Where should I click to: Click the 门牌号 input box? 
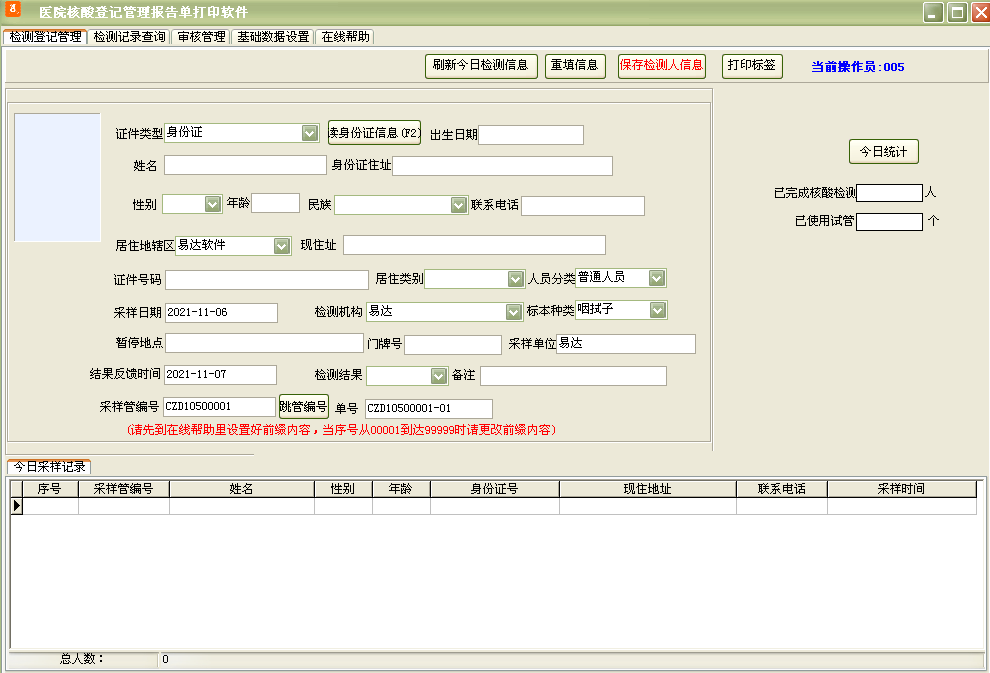coord(453,345)
